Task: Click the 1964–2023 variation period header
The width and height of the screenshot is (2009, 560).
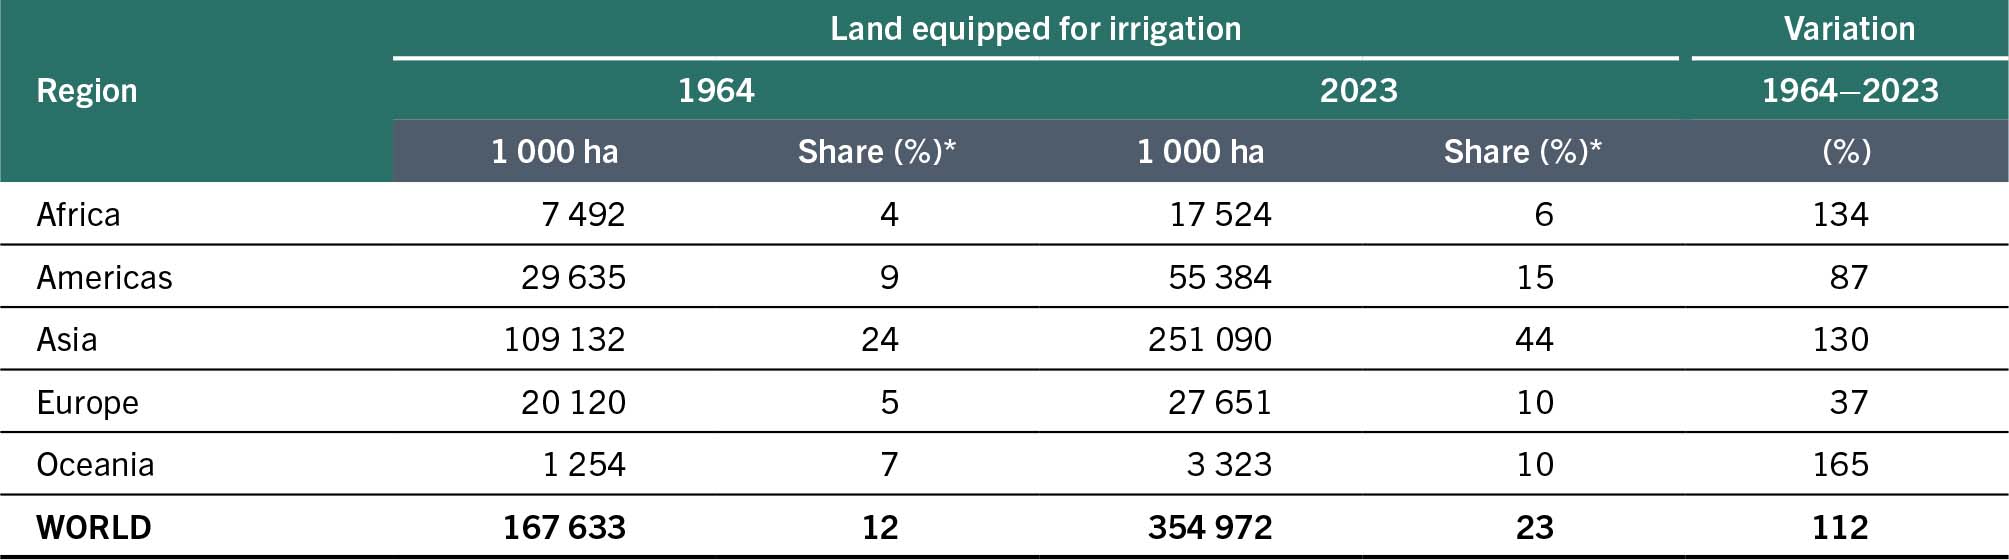Action: pyautogui.click(x=1849, y=91)
